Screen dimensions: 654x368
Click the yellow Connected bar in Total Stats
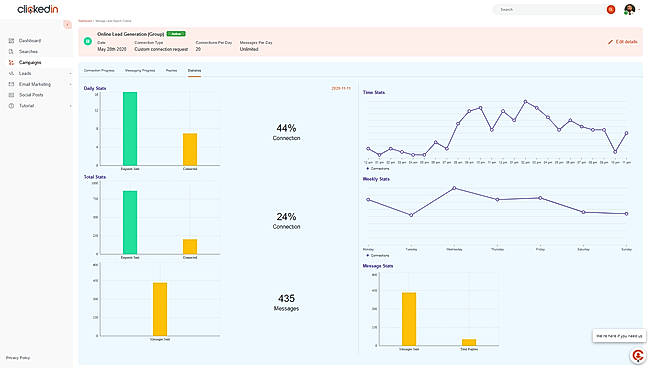190,247
